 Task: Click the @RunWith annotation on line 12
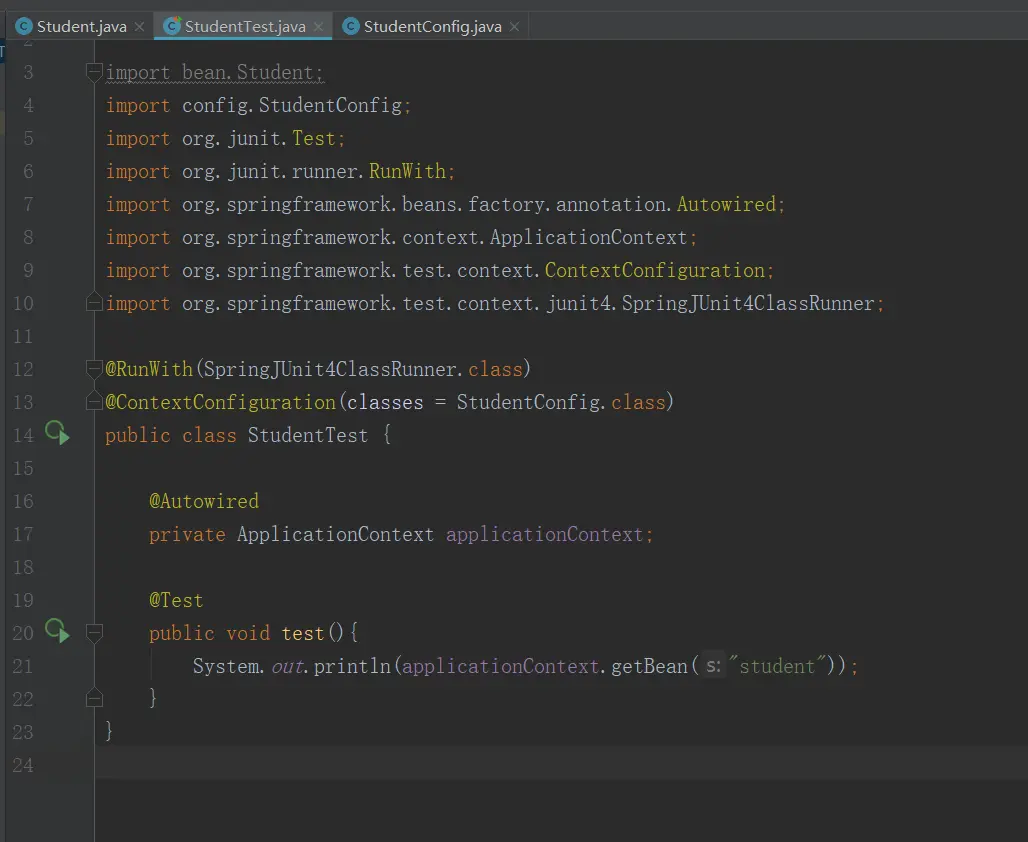(x=149, y=369)
